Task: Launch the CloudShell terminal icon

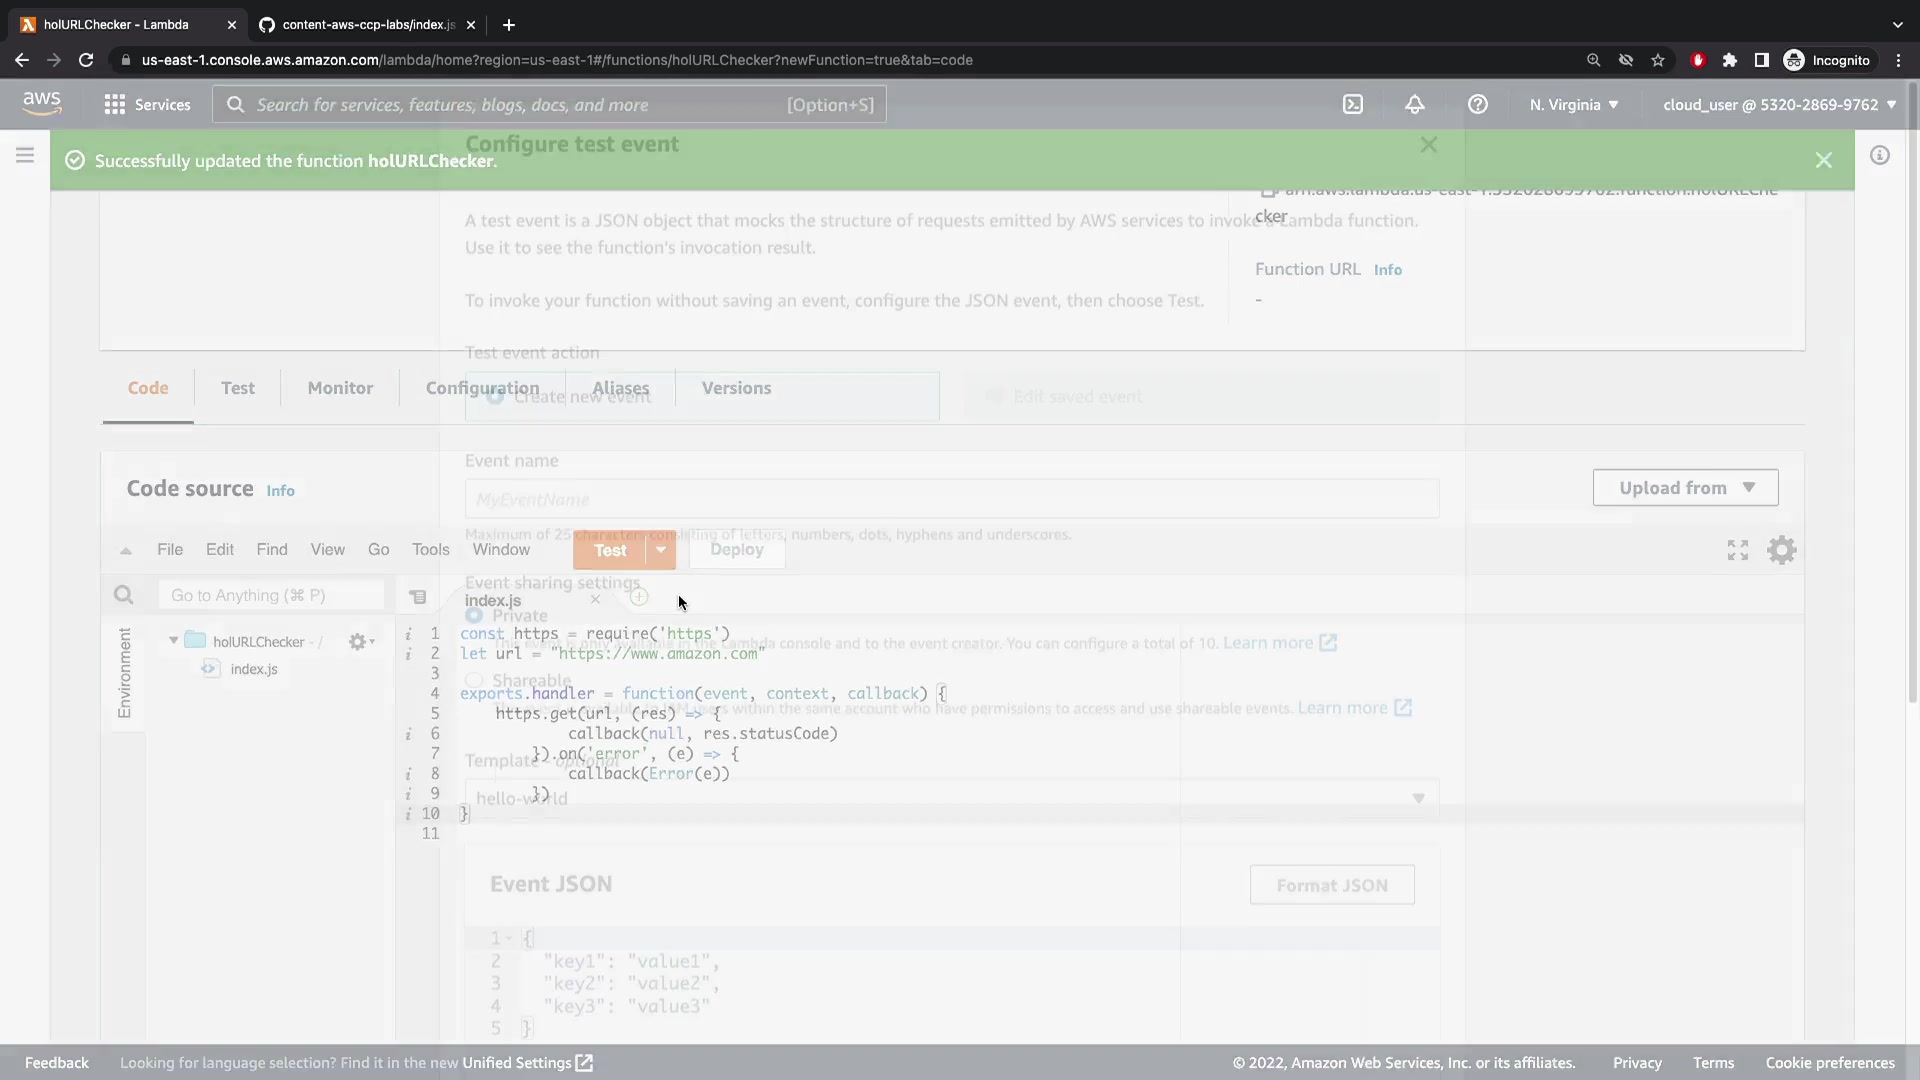Action: (1352, 105)
